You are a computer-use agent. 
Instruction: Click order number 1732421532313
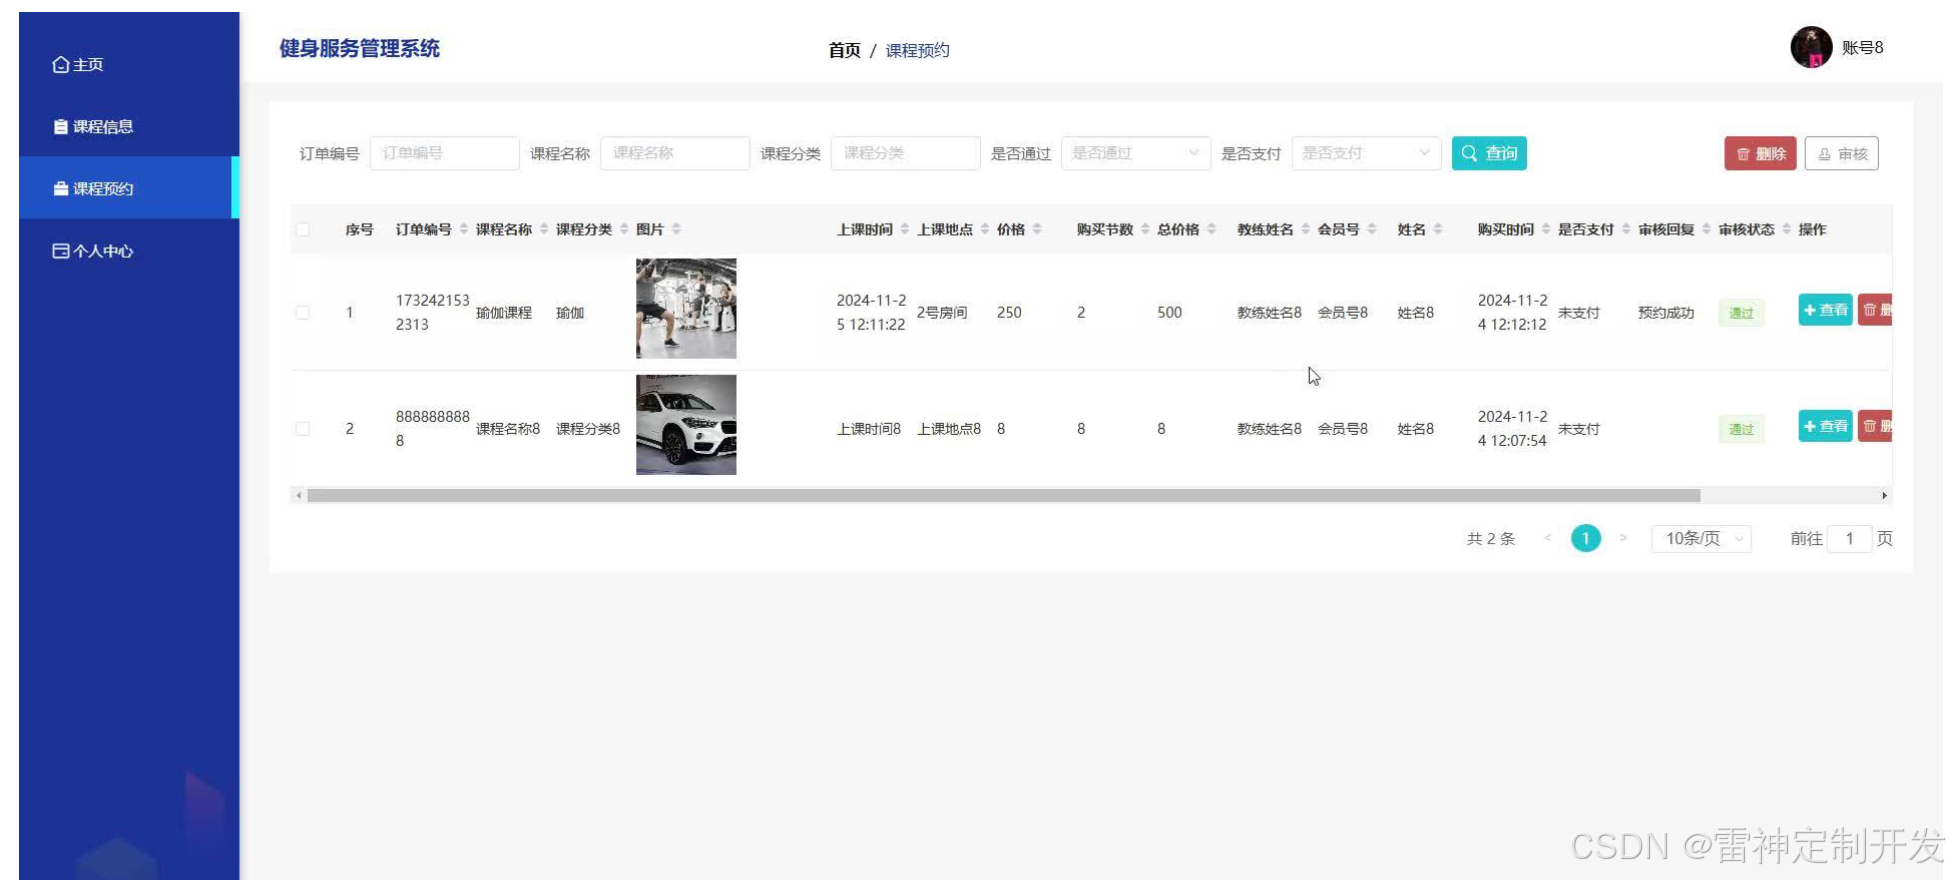coord(432,312)
